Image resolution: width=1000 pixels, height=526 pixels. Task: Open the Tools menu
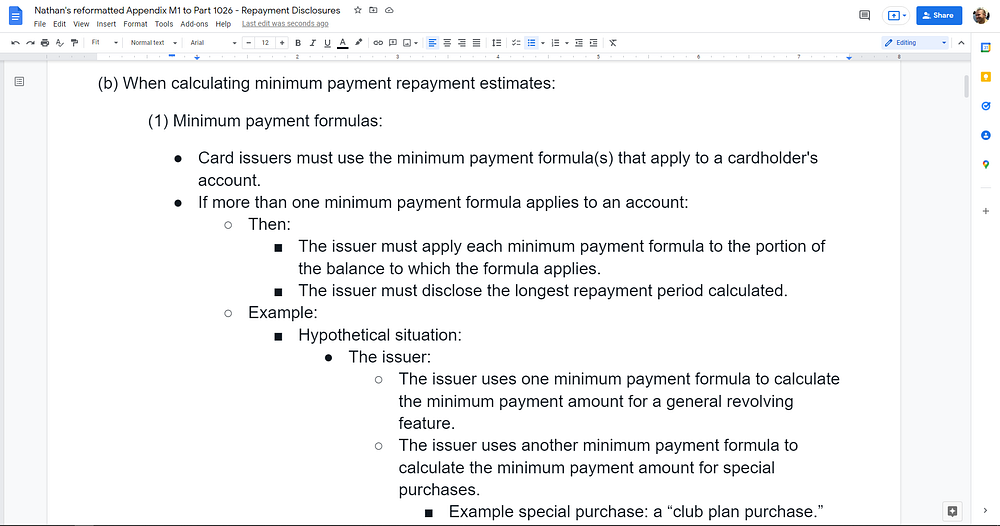click(x=164, y=24)
